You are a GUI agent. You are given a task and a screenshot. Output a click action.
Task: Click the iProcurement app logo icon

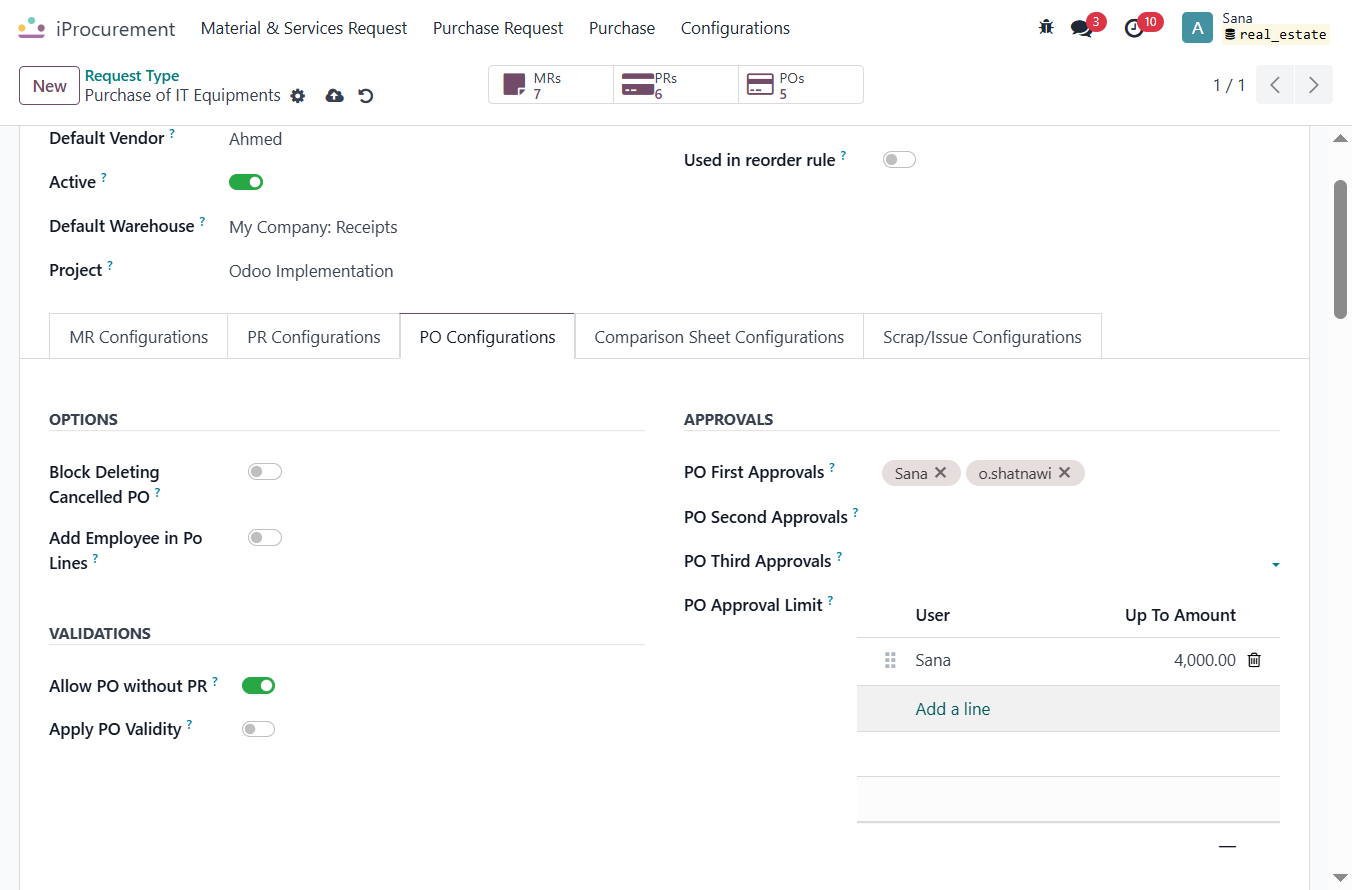[32, 28]
